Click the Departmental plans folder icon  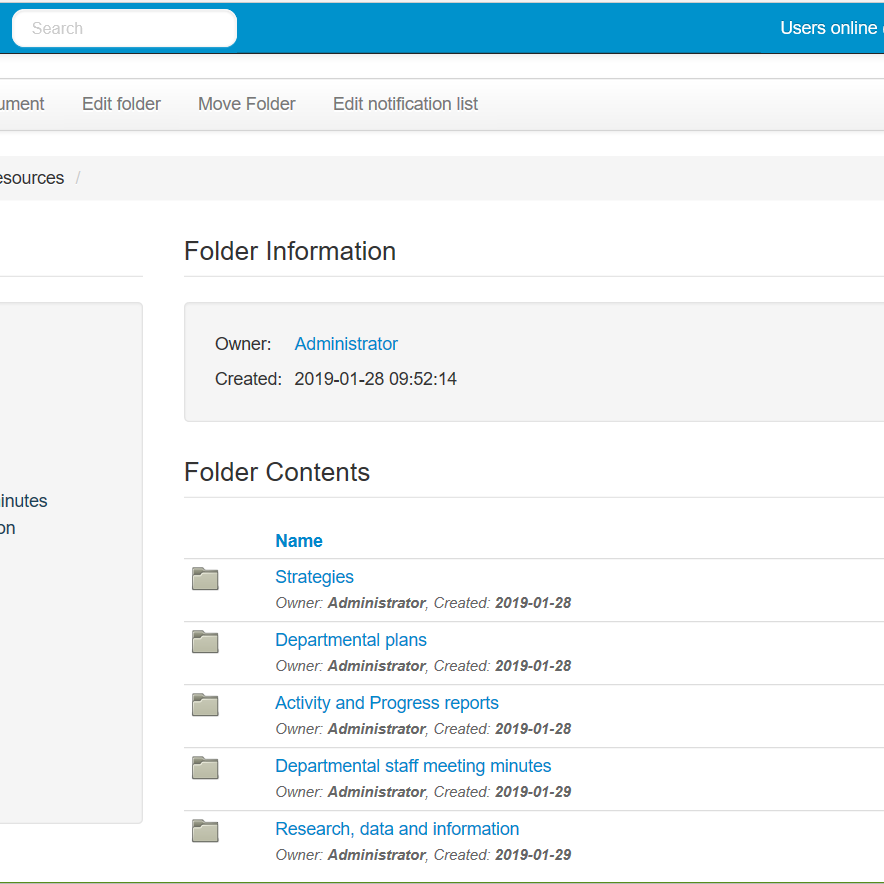click(205, 642)
